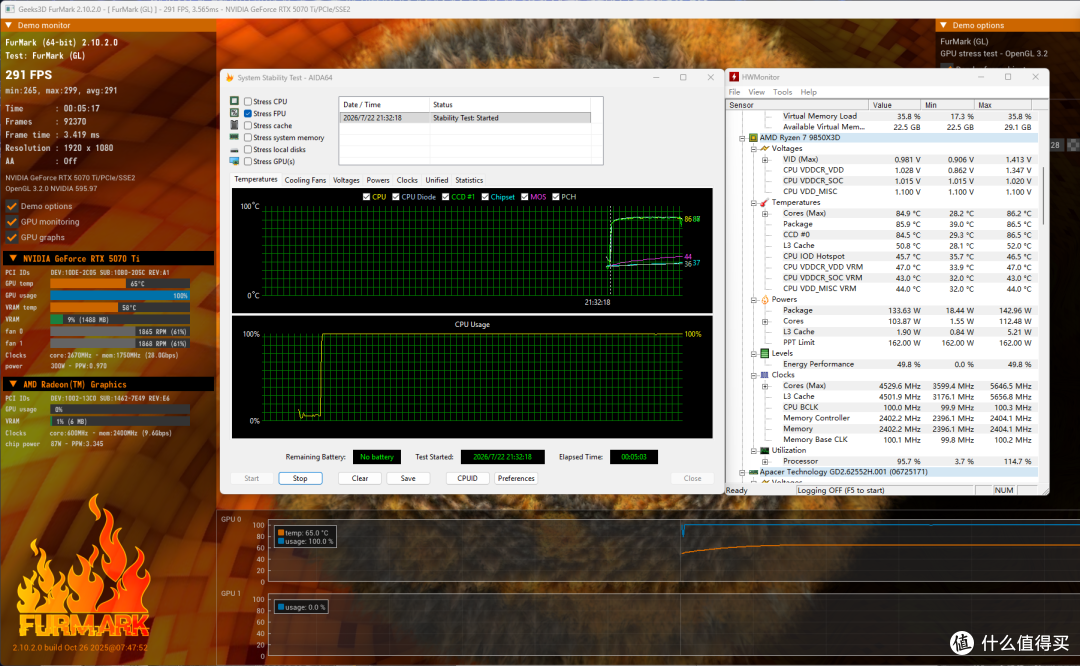Uncheck FurMark GPU monitoring option
The image size is (1080, 666).
12,222
